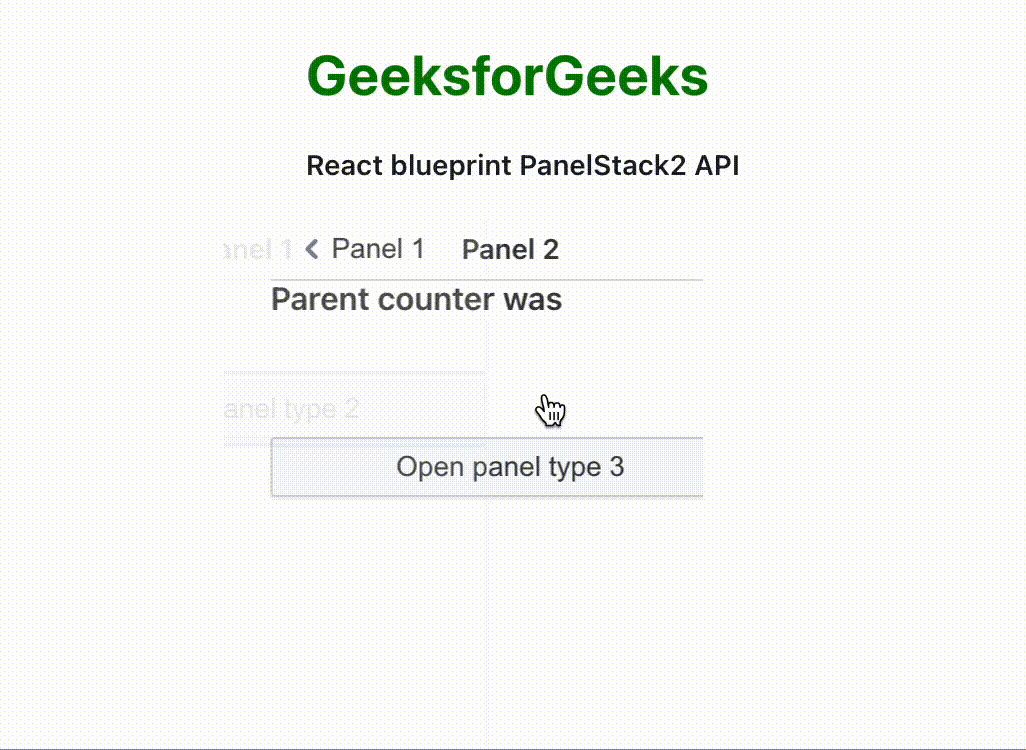Image resolution: width=1026 pixels, height=750 pixels.
Task: Click the word API in the subtitle
Action: pos(717,166)
